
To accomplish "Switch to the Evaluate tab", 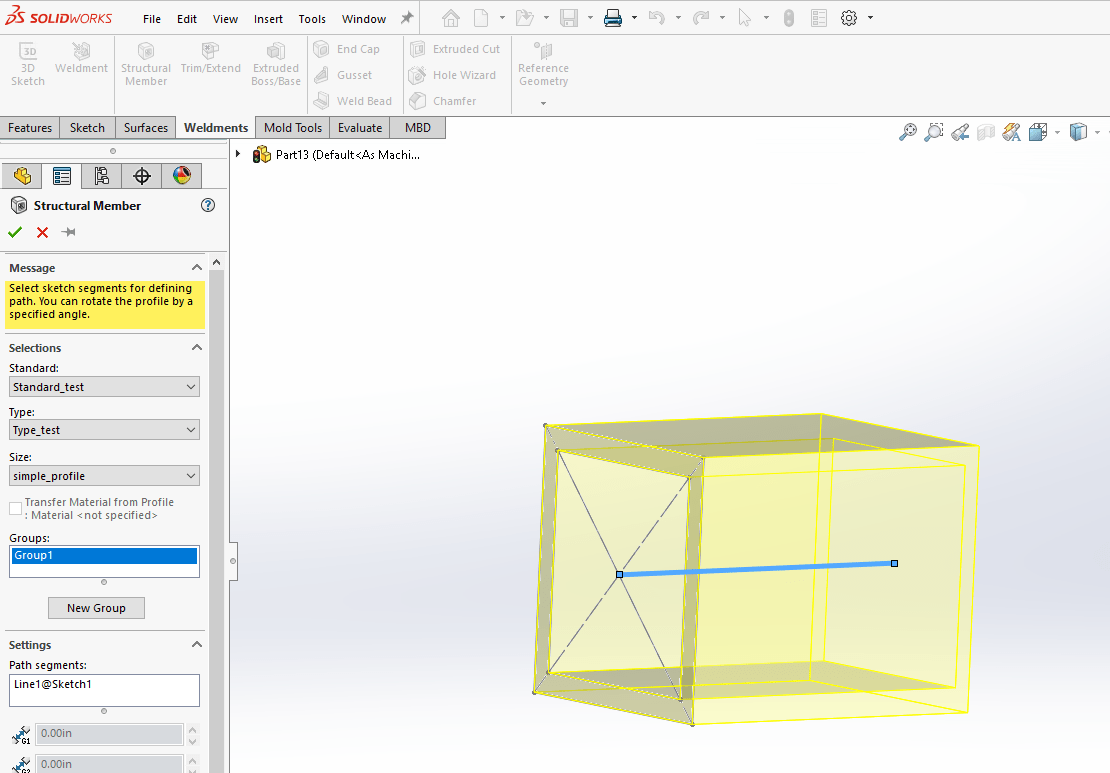I will (359, 127).
